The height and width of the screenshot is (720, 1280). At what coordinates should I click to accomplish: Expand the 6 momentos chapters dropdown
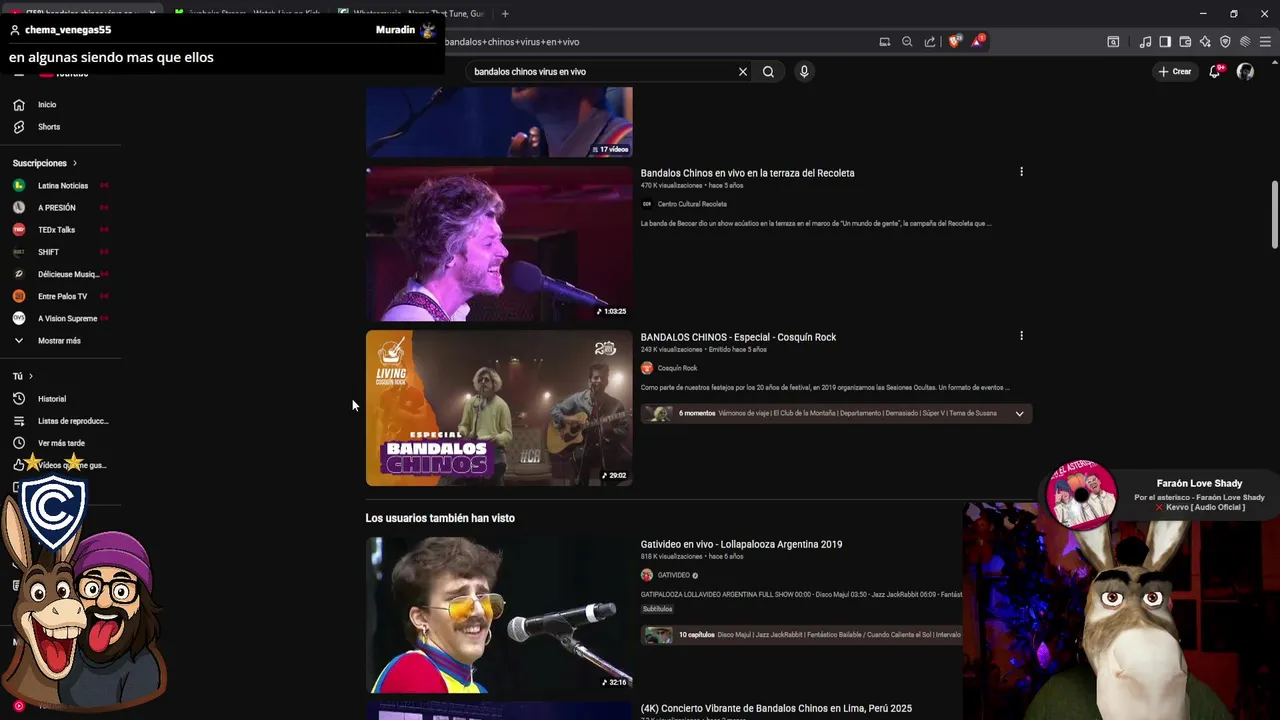tap(1019, 413)
